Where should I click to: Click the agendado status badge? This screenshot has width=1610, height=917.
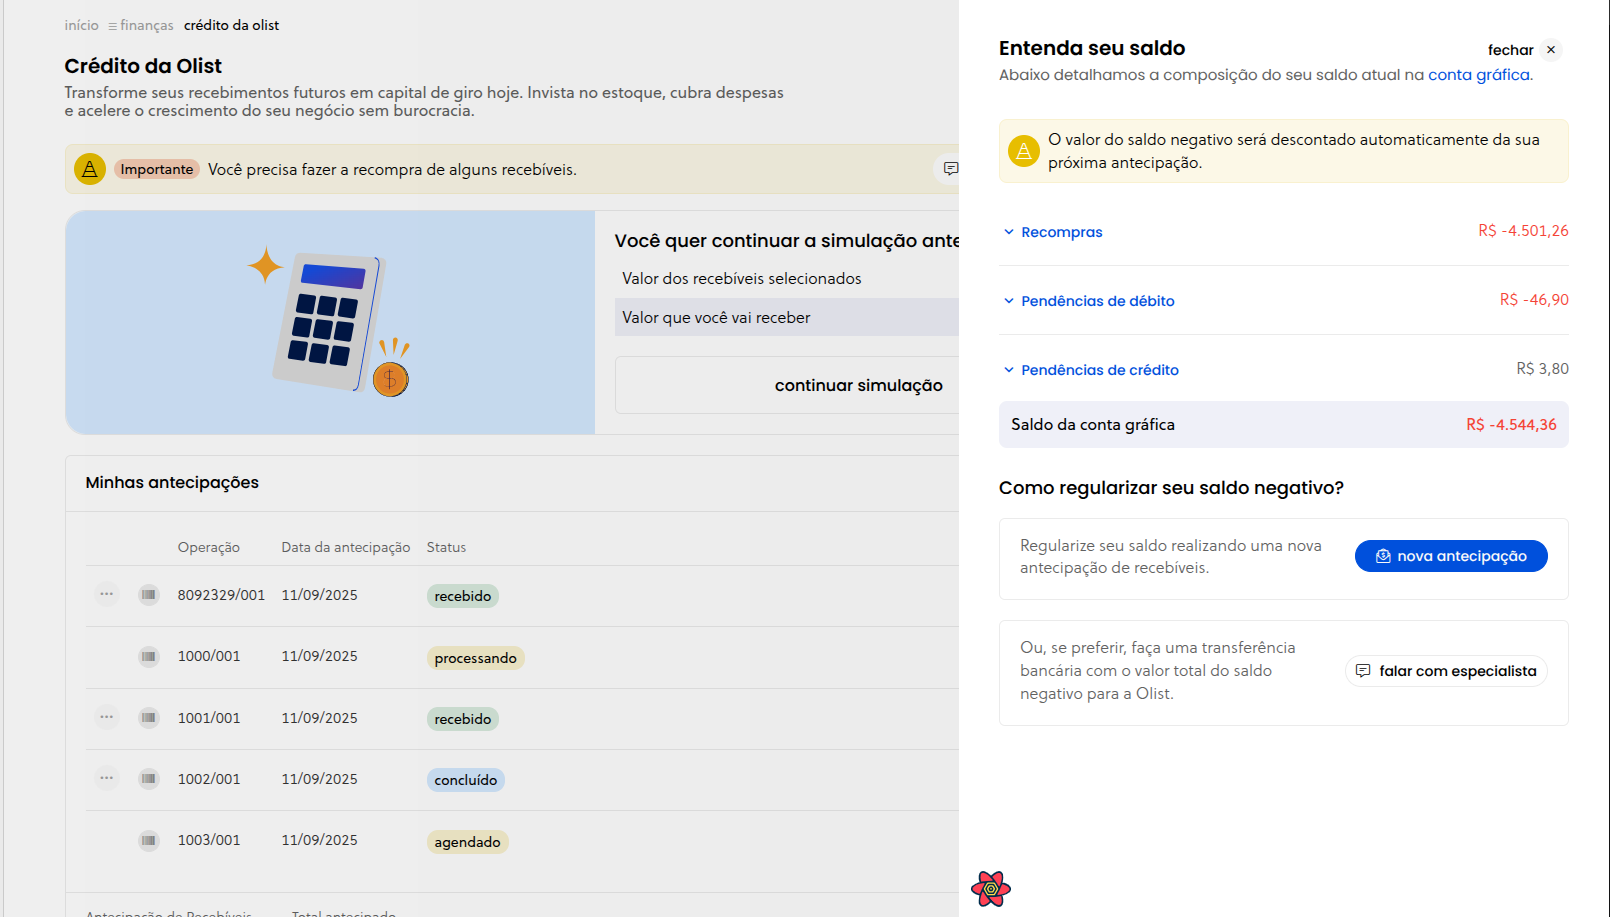coord(468,842)
